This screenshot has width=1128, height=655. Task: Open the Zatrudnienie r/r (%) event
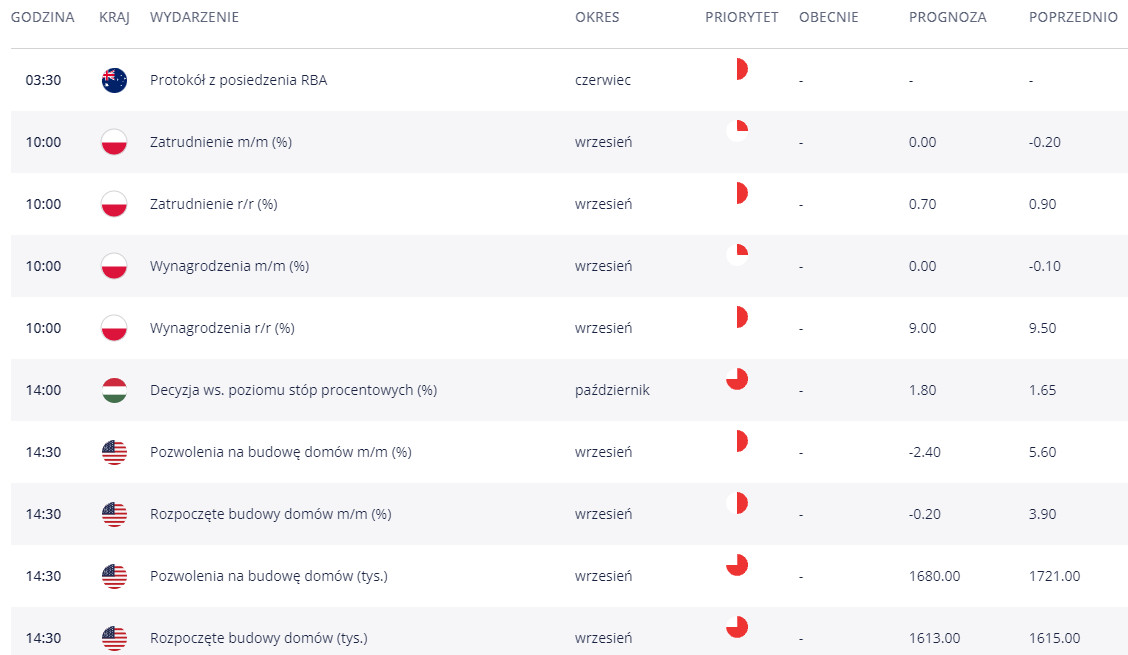click(x=213, y=204)
